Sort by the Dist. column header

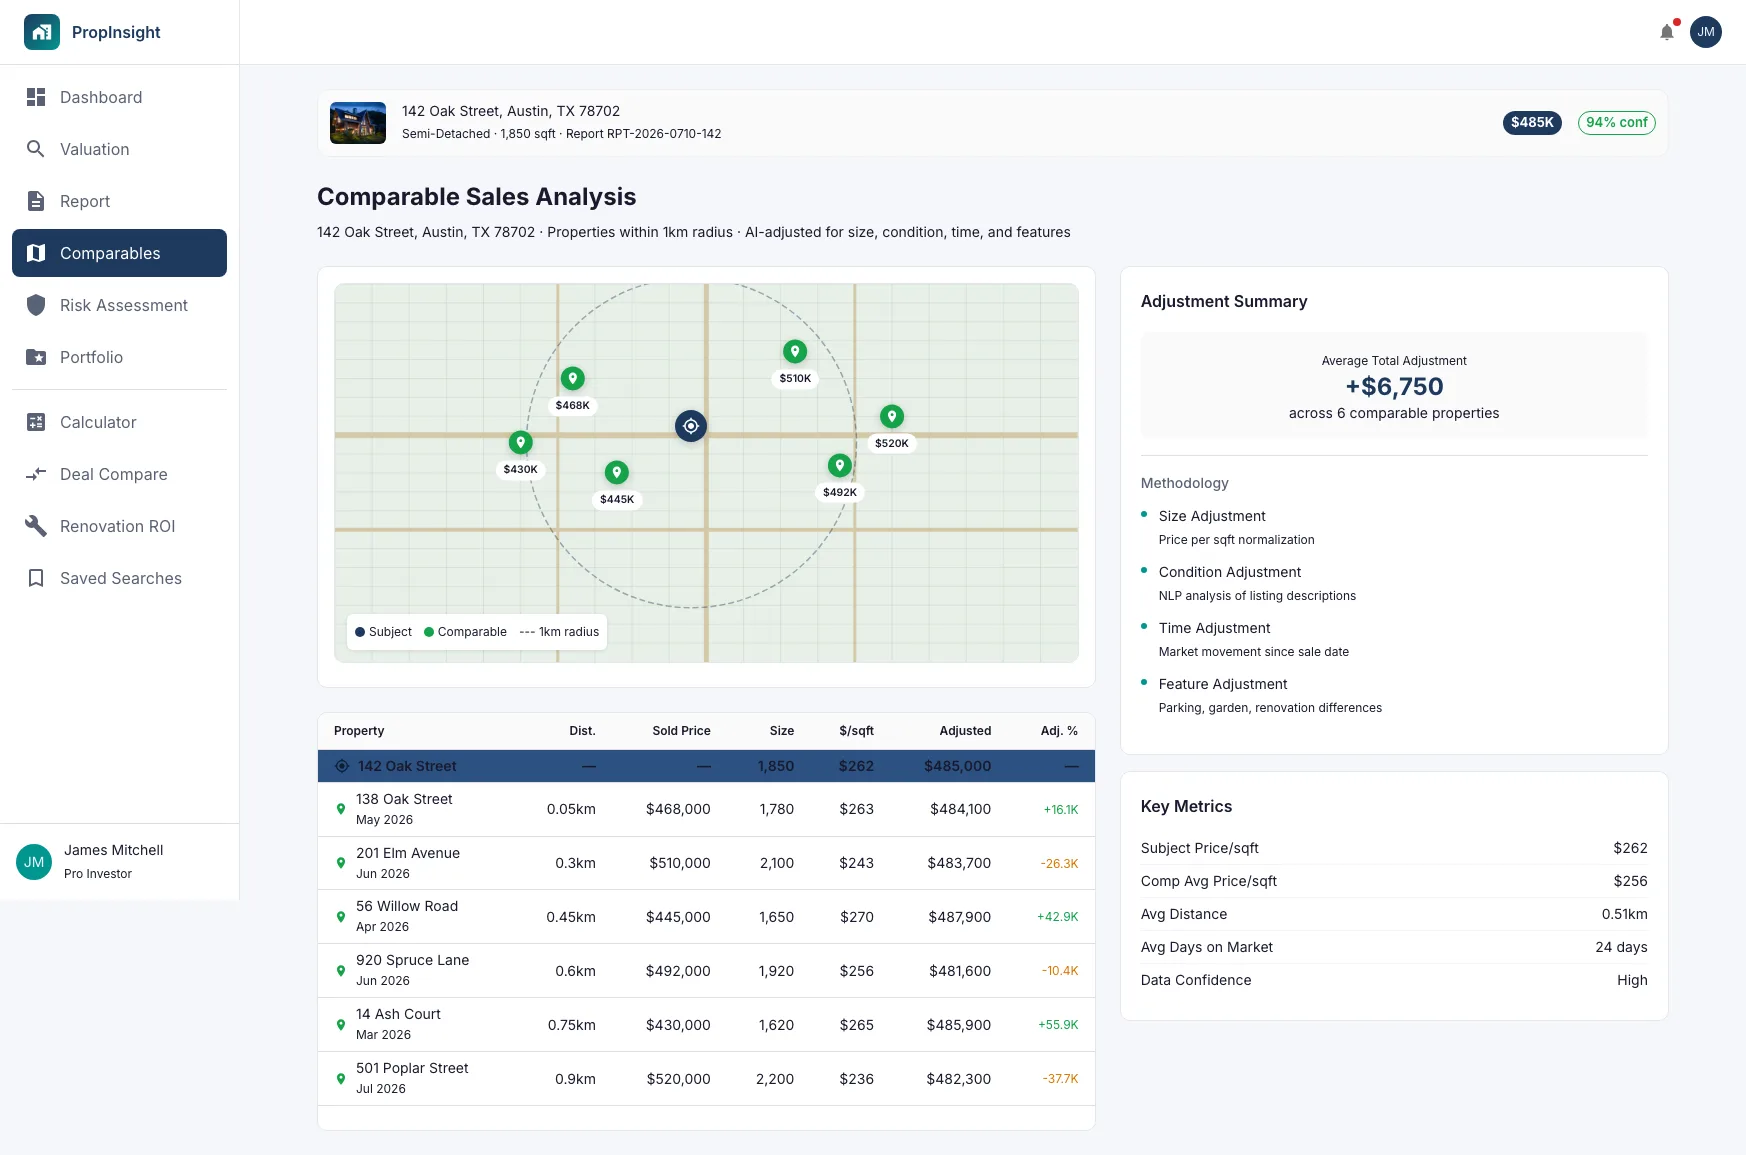pos(582,731)
